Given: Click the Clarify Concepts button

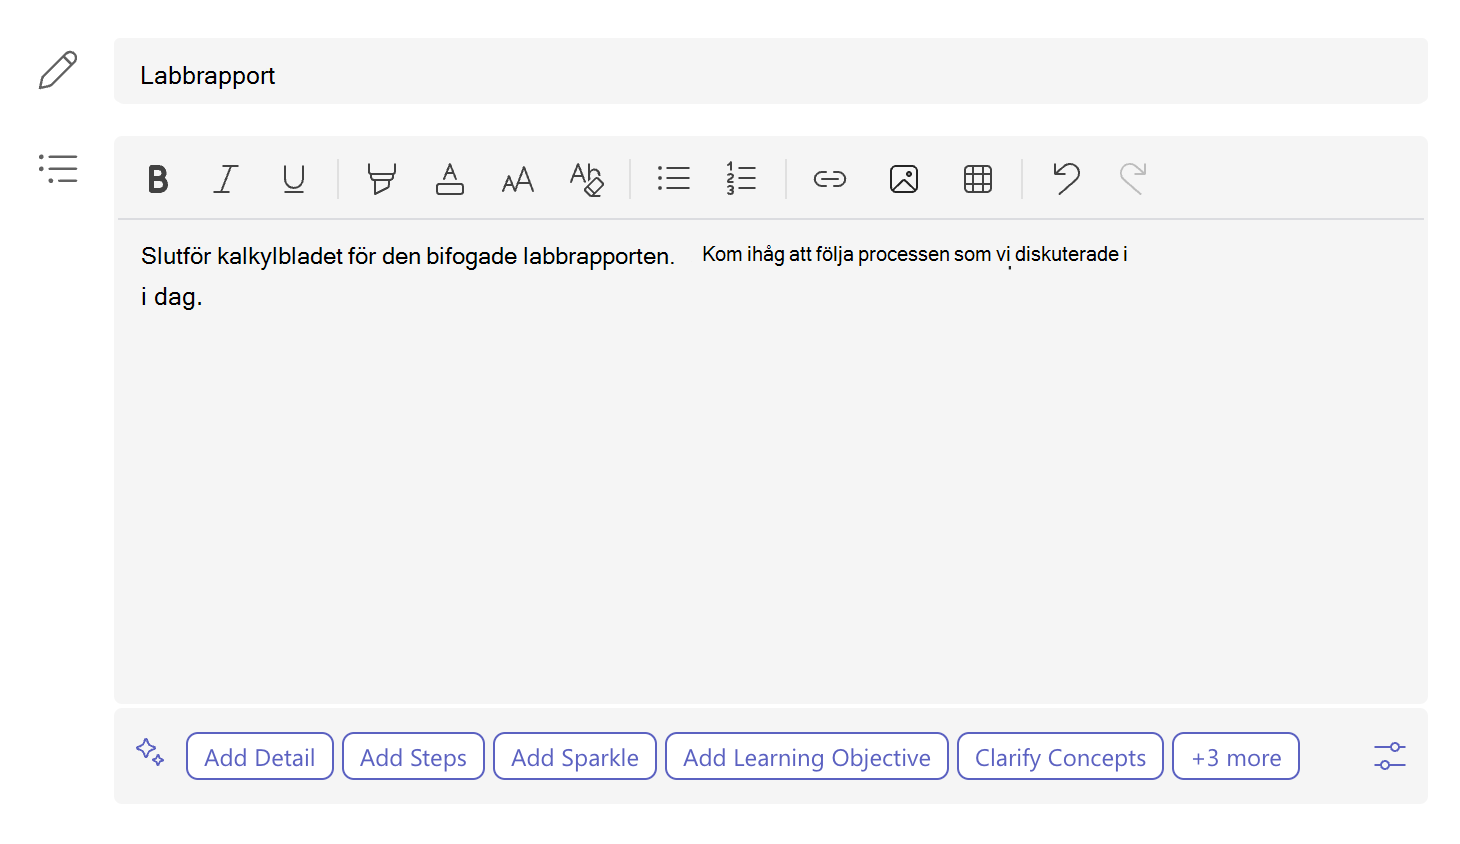Looking at the screenshot, I should [1060, 757].
